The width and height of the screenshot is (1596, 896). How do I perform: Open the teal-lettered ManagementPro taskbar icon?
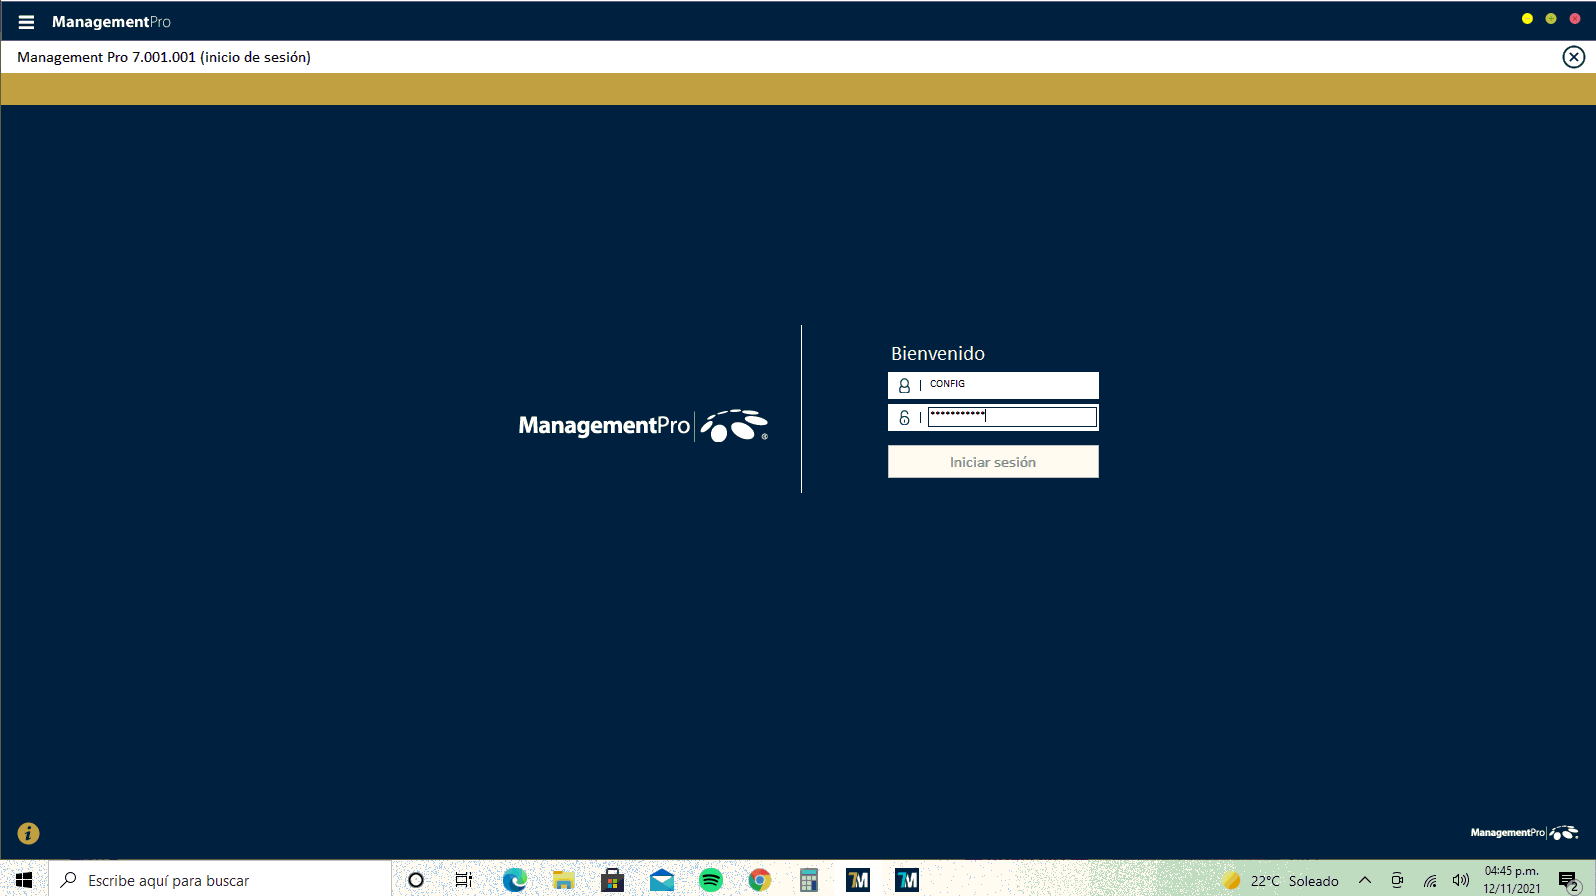(907, 880)
